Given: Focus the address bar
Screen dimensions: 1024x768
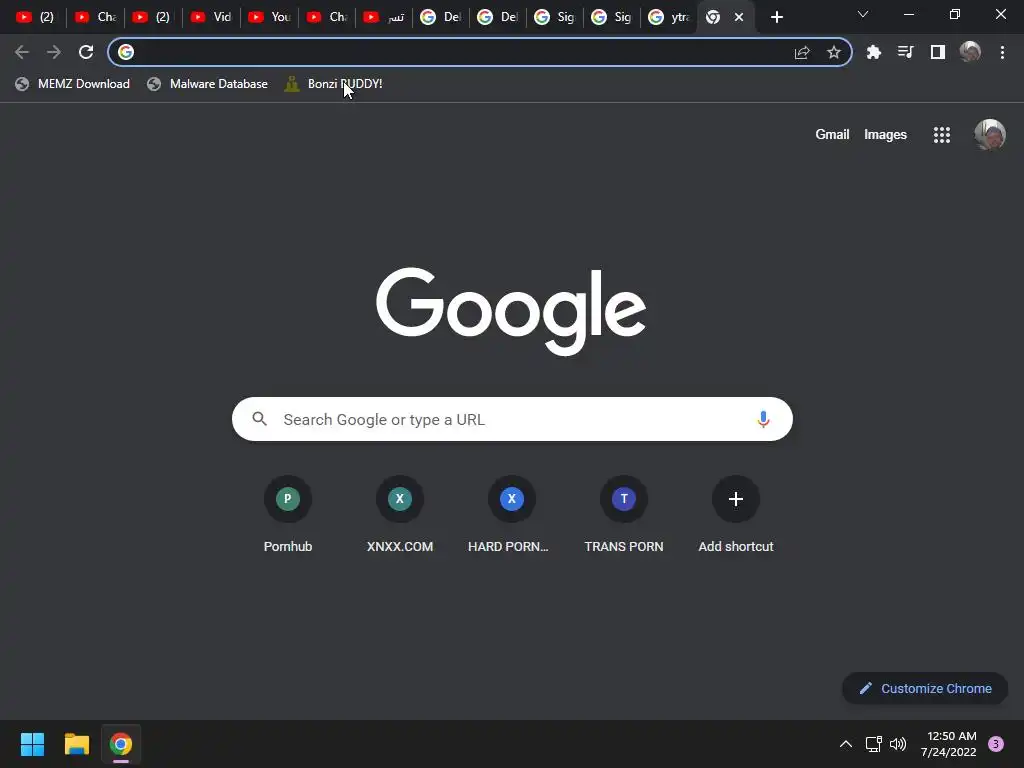Looking at the screenshot, I should [x=480, y=52].
